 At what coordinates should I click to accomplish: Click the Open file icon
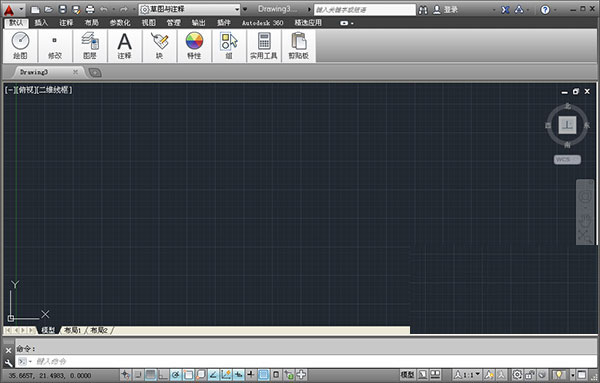(49, 10)
